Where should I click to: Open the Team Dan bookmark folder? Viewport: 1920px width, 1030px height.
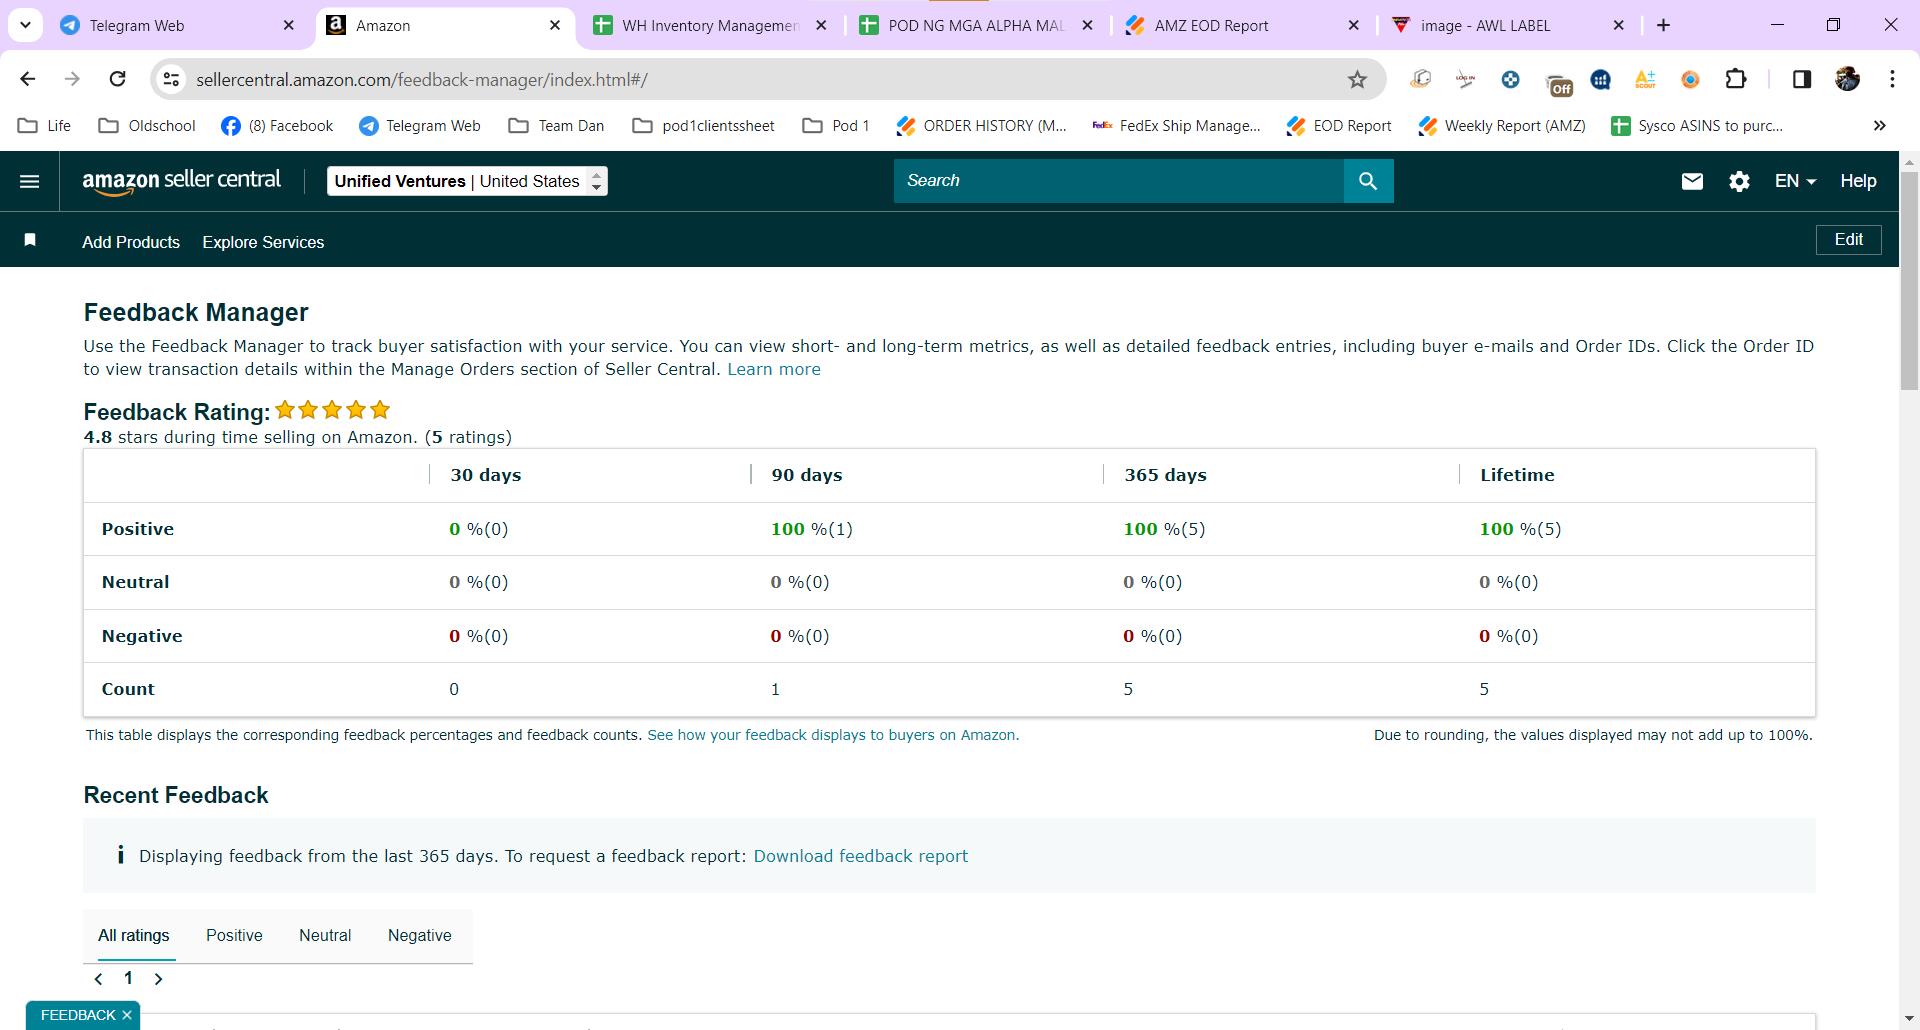coord(557,125)
